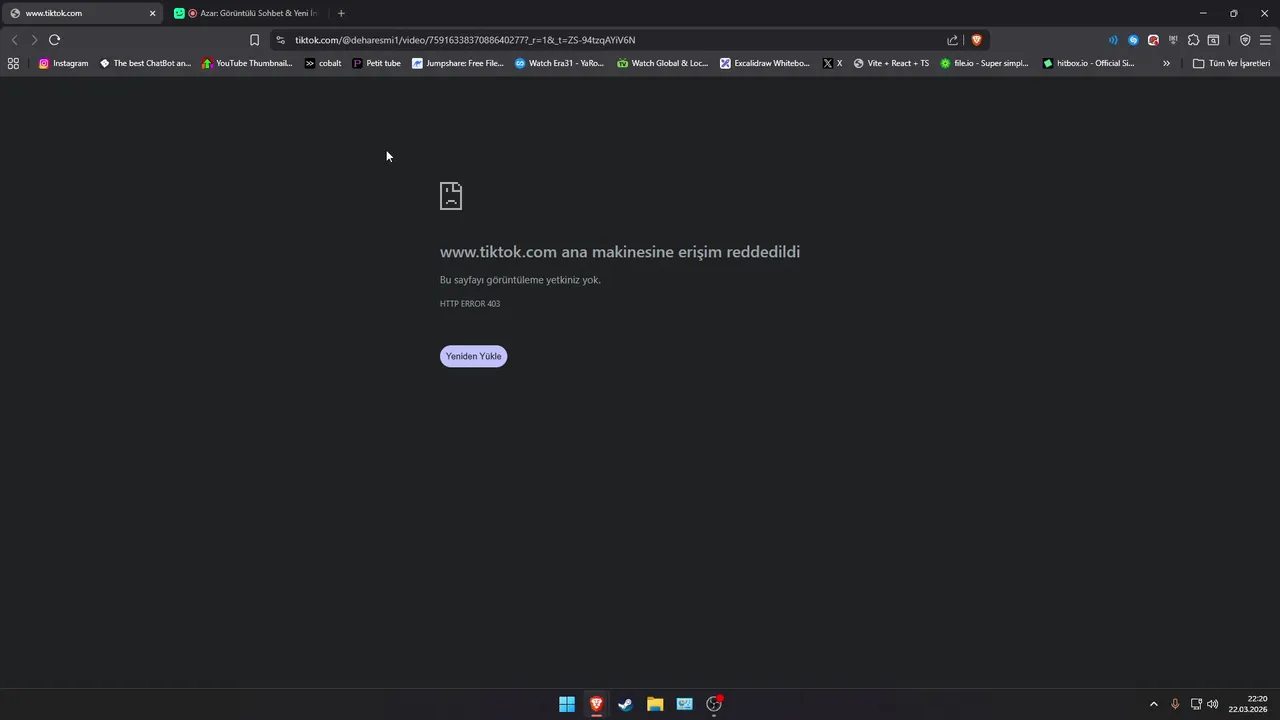Open the X bookmark
1280x720 pixels.
pyautogui.click(x=832, y=63)
